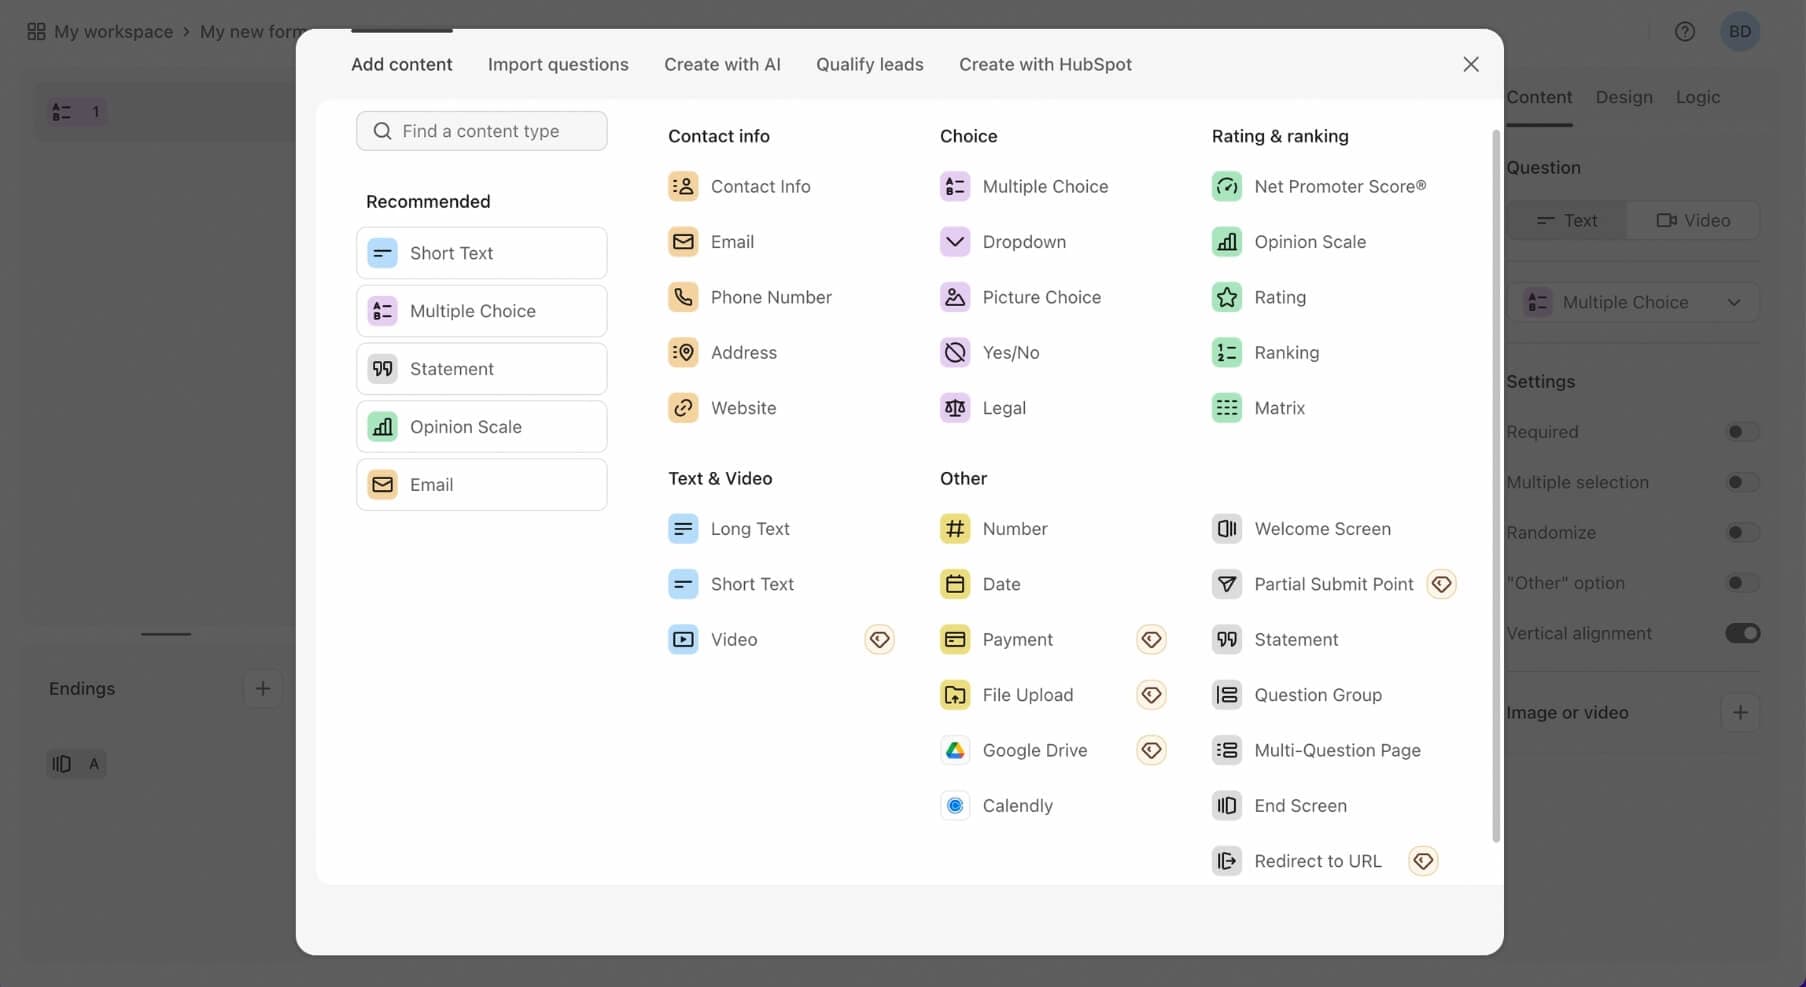Select the Phone Number icon
The image size is (1806, 987).
(683, 297)
